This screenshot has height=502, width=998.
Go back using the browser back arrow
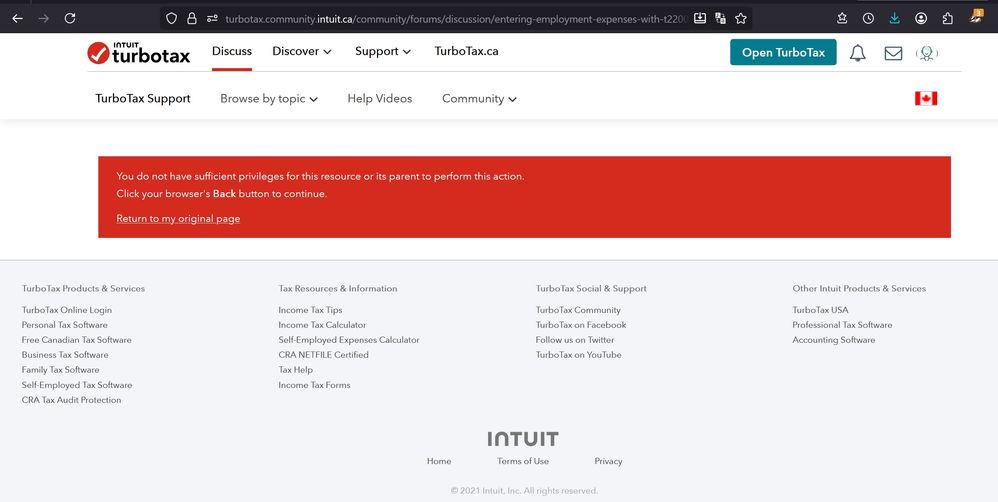[17, 18]
